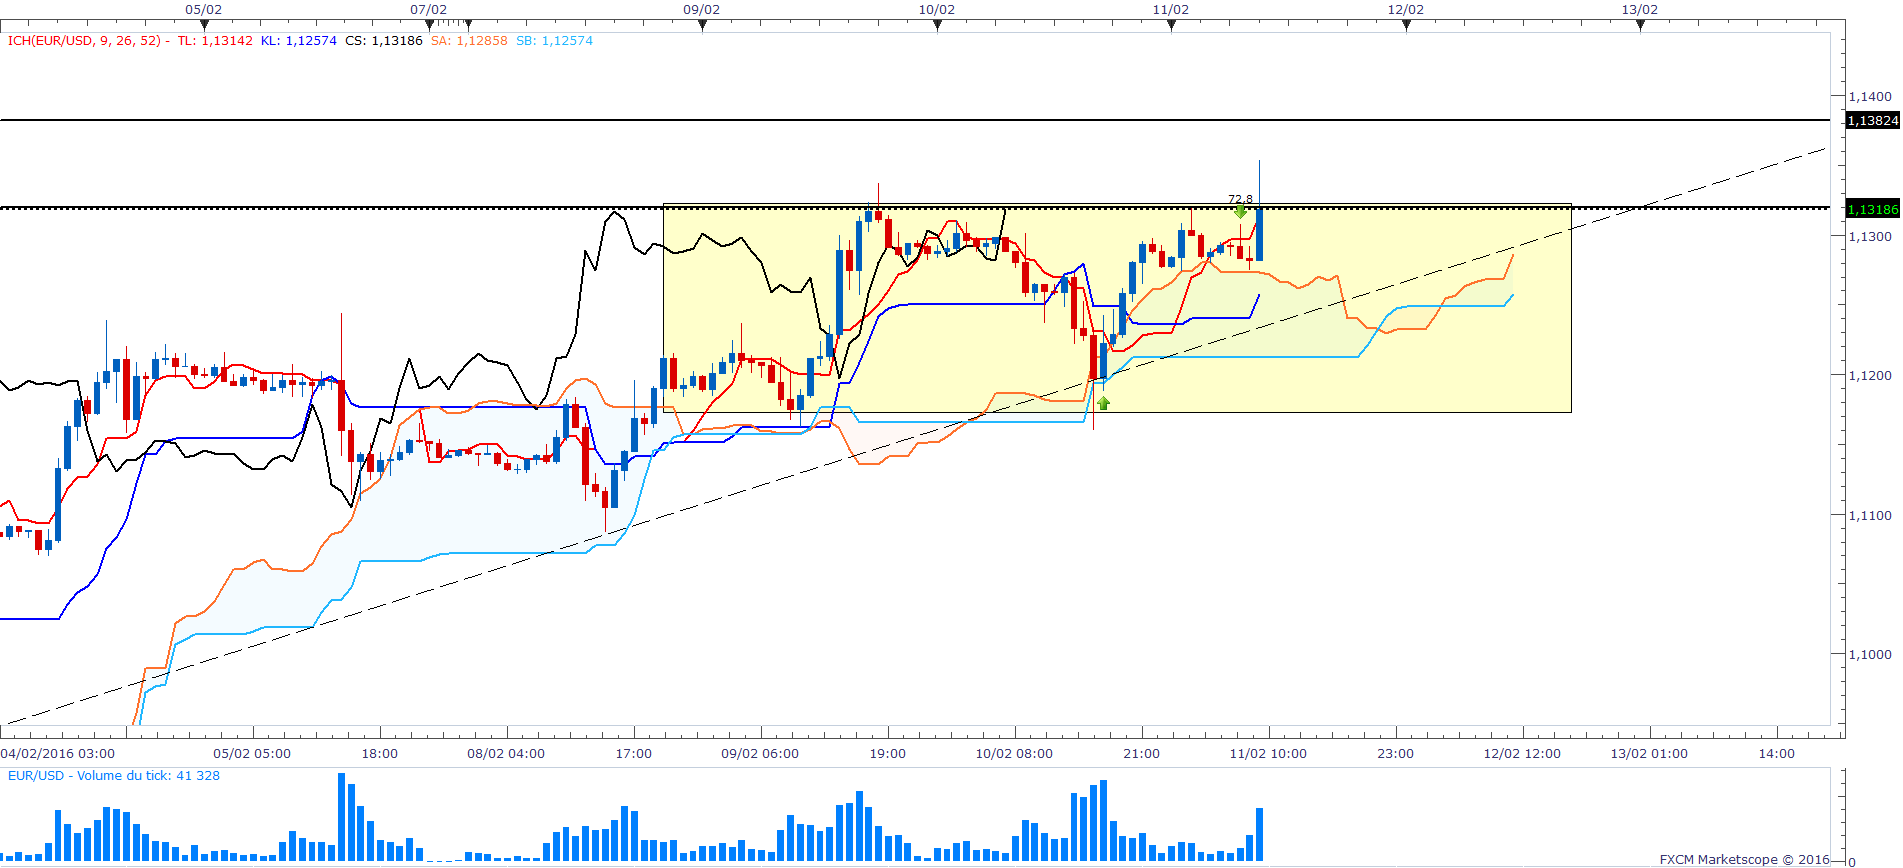
Task: Click the 10/02 day separator triangle
Action: 937,25
